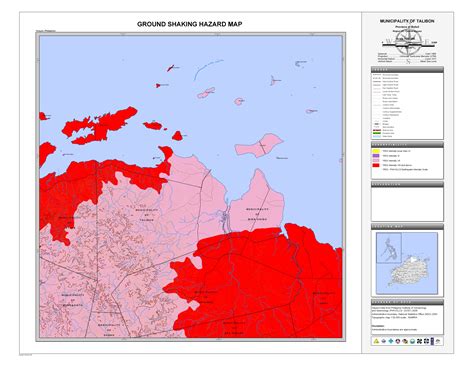The image size is (474, 368).
Task: Click the Philippines inset in location map
Action: (x=389, y=248)
